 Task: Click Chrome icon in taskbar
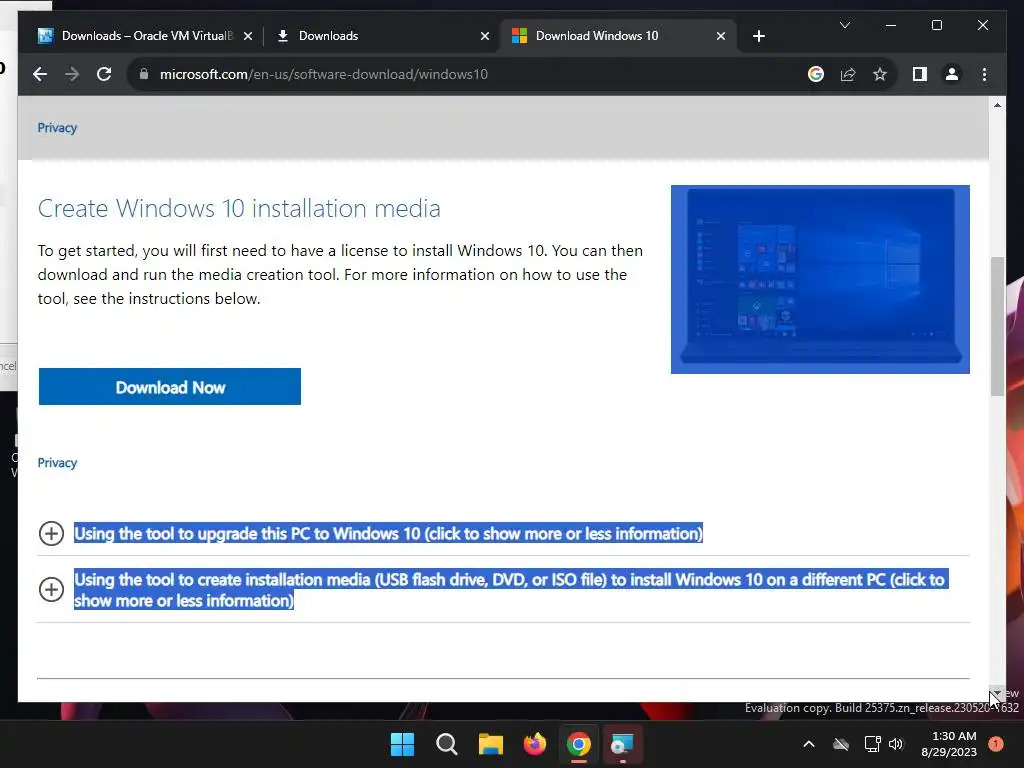(x=579, y=744)
